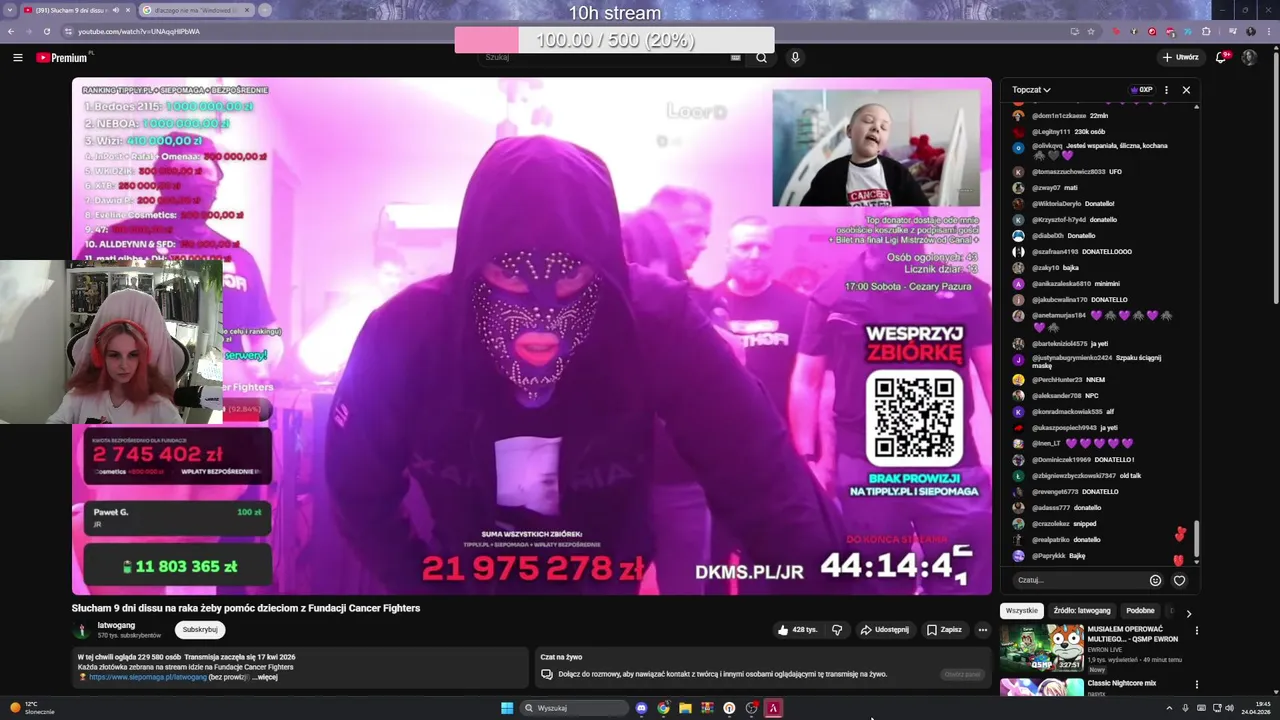Screen dimensions: 1280x720
Task: Send a heart reaction in chat
Action: [x=1179, y=580]
